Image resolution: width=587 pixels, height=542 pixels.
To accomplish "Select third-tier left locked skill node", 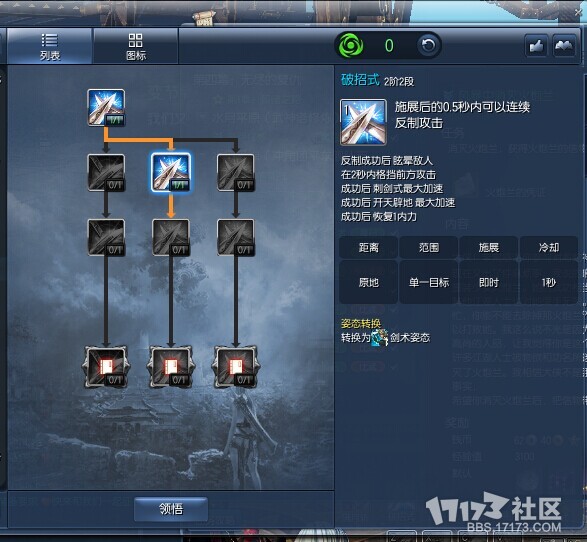I will 106,237.
